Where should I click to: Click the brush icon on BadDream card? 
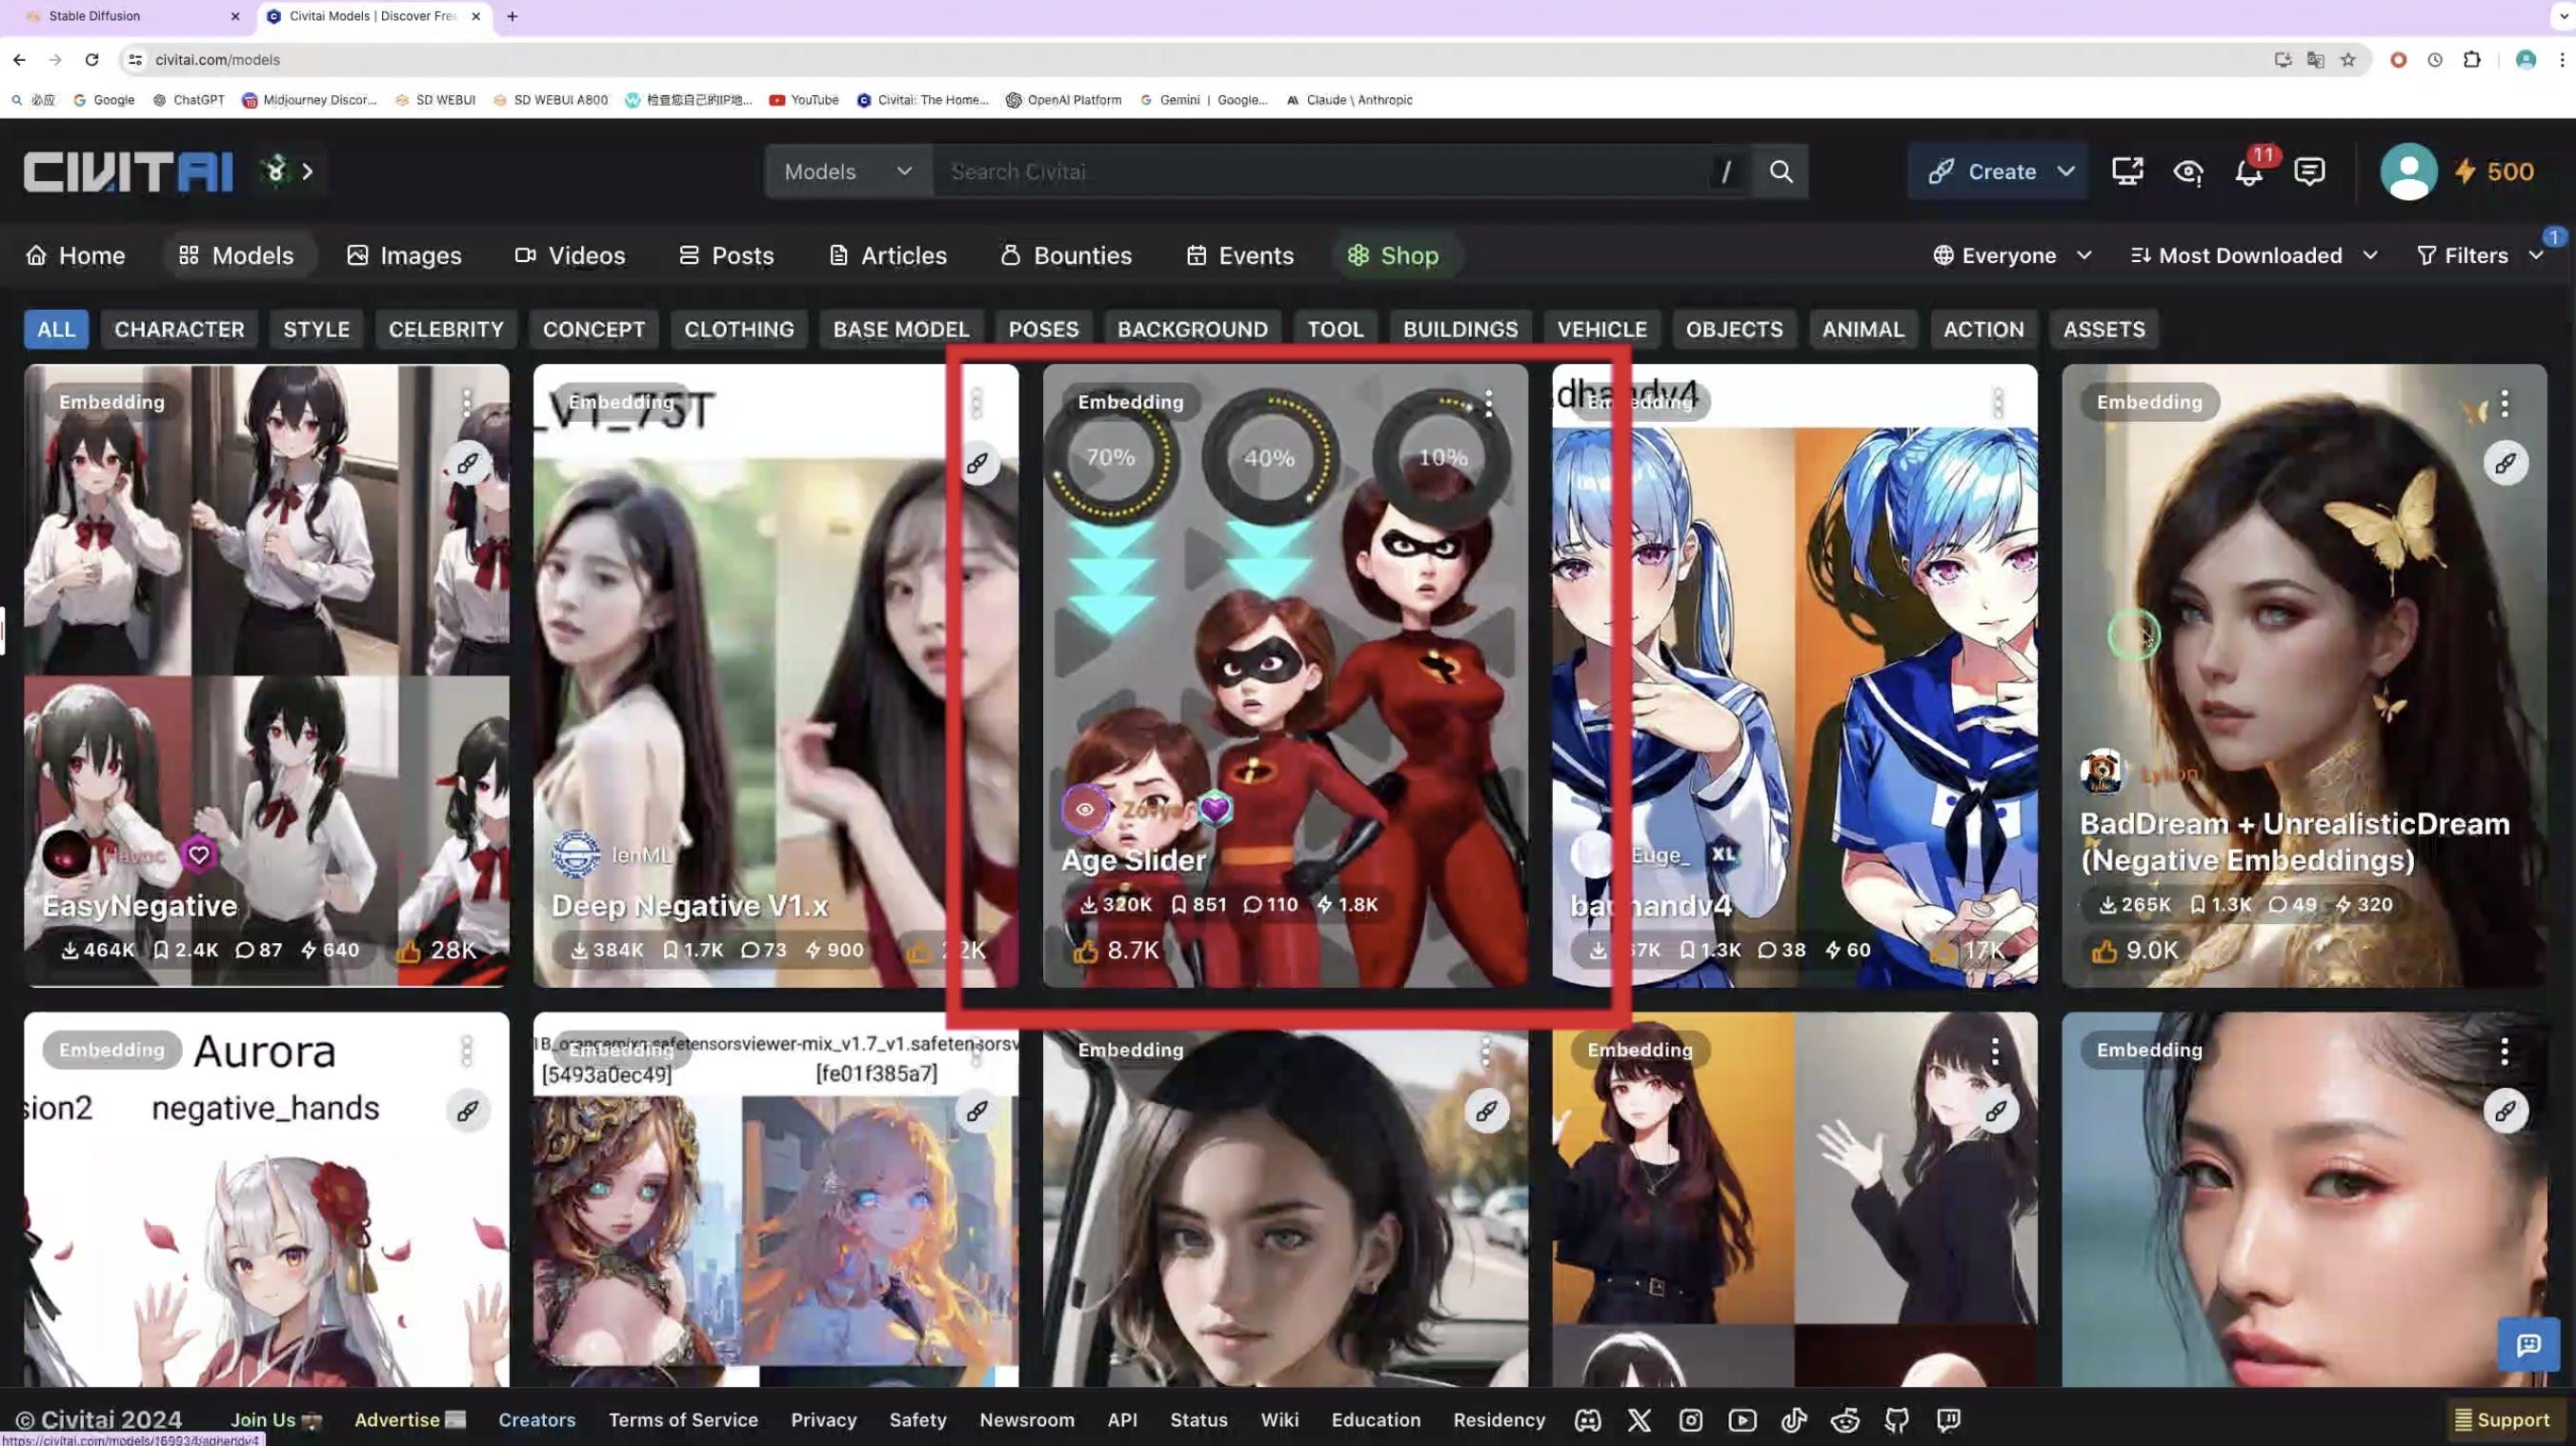tap(2505, 464)
